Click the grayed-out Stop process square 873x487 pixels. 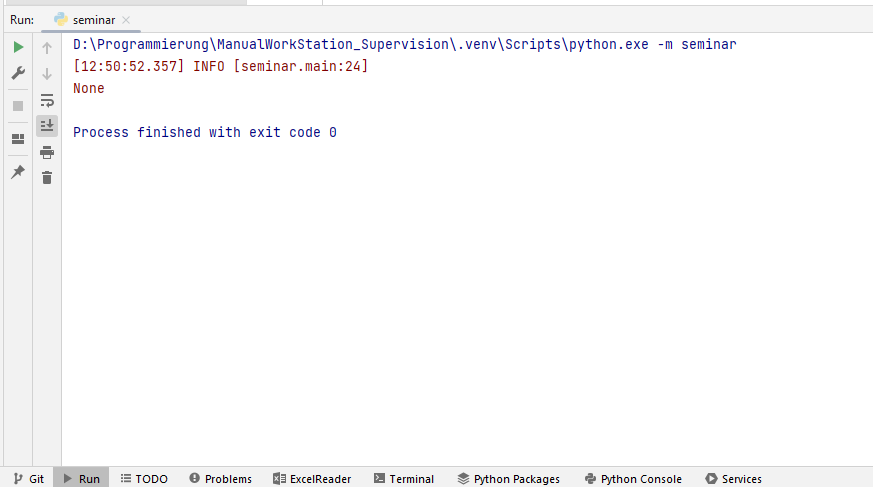(x=18, y=106)
